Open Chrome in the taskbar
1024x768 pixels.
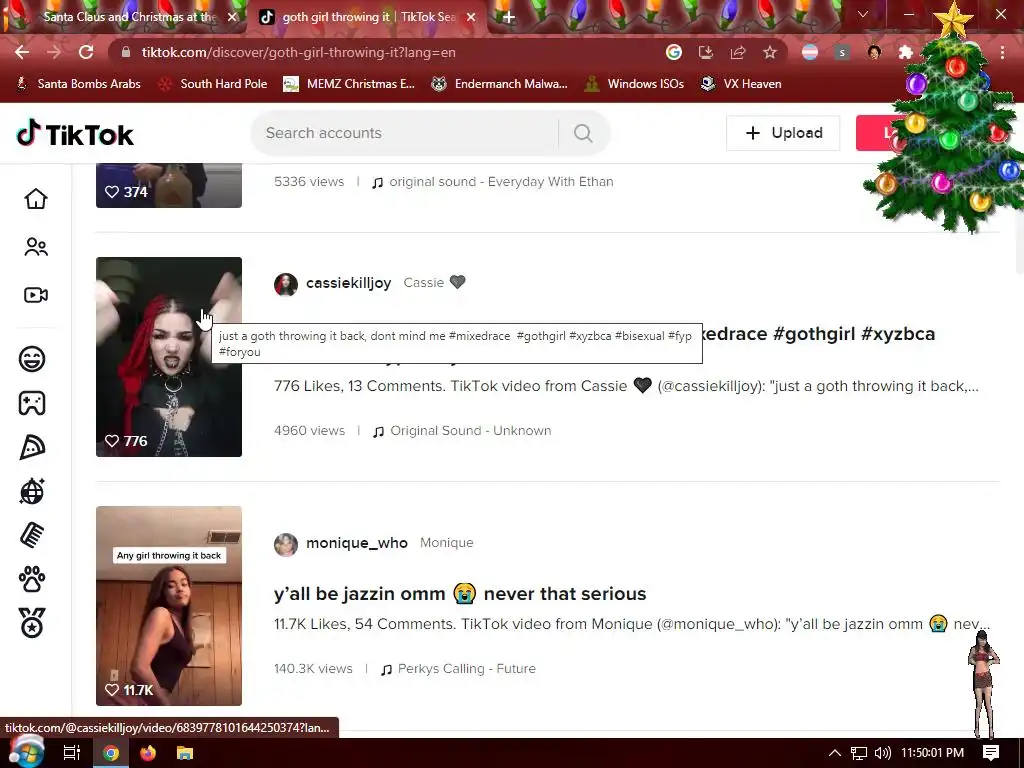point(111,753)
